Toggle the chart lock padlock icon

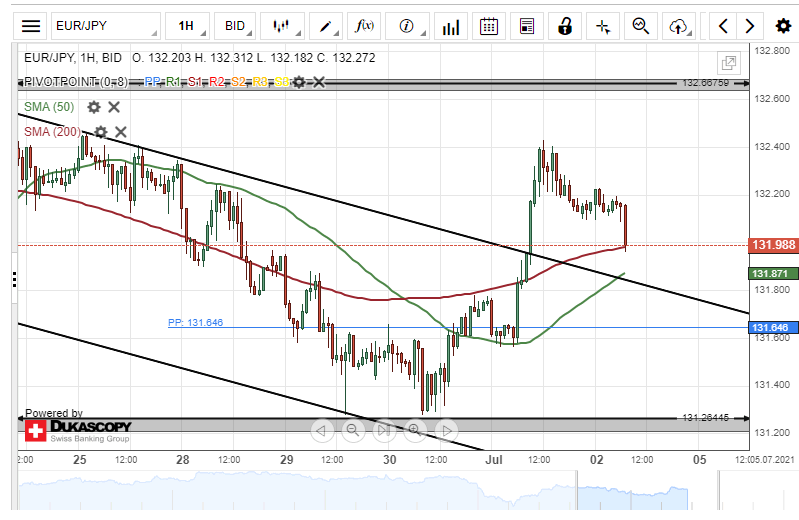(x=565, y=26)
